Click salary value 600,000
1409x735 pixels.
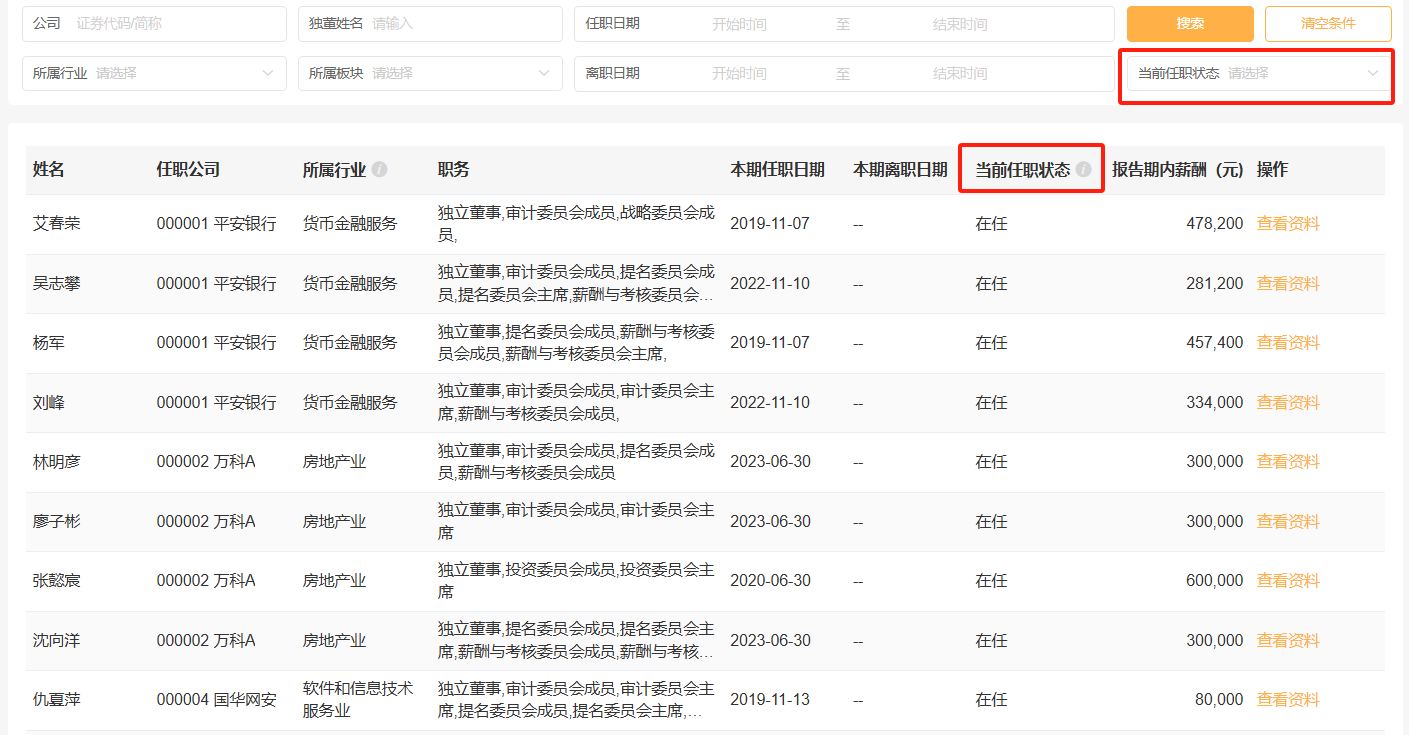1215,581
